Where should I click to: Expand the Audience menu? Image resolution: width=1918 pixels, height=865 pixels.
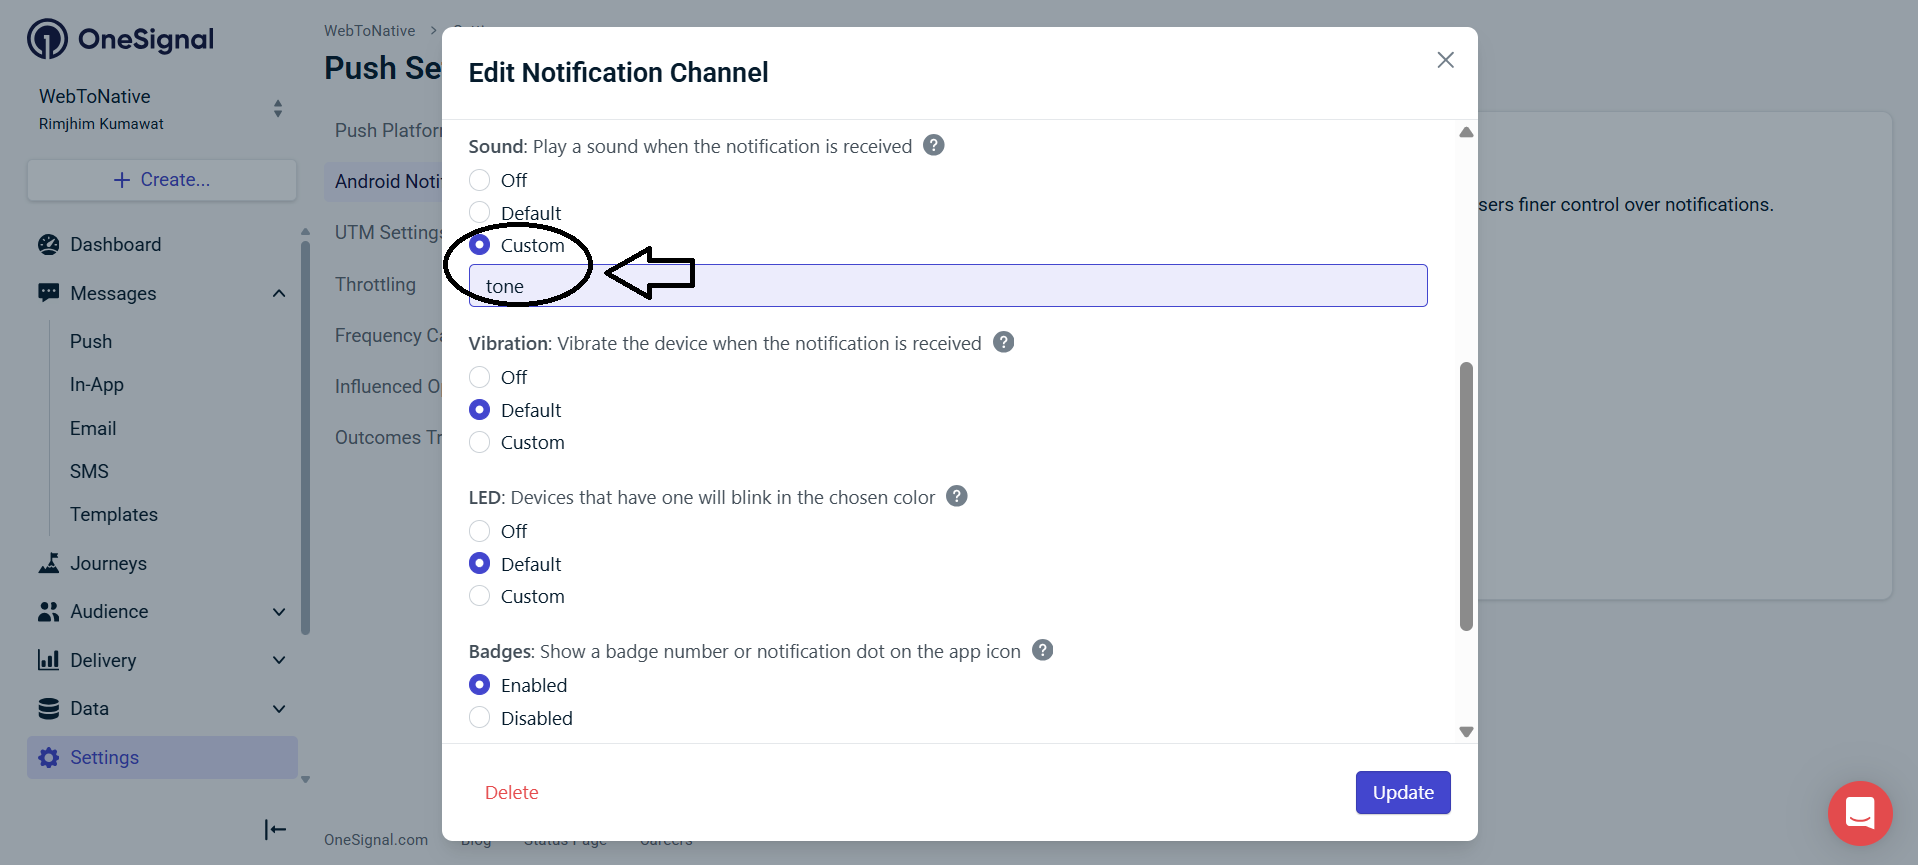point(279,612)
